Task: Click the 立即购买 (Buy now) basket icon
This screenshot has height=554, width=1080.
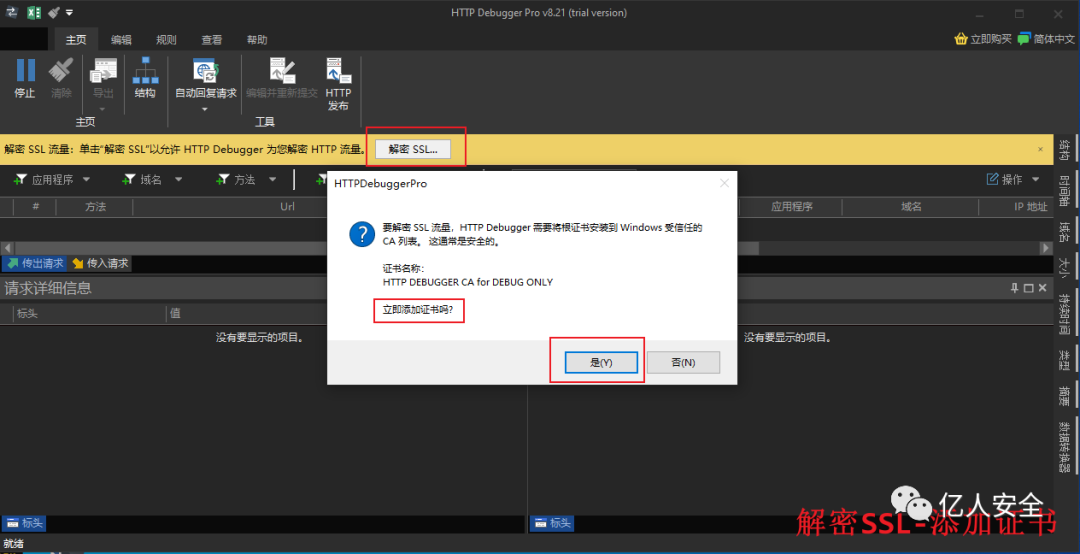Action: (x=961, y=39)
